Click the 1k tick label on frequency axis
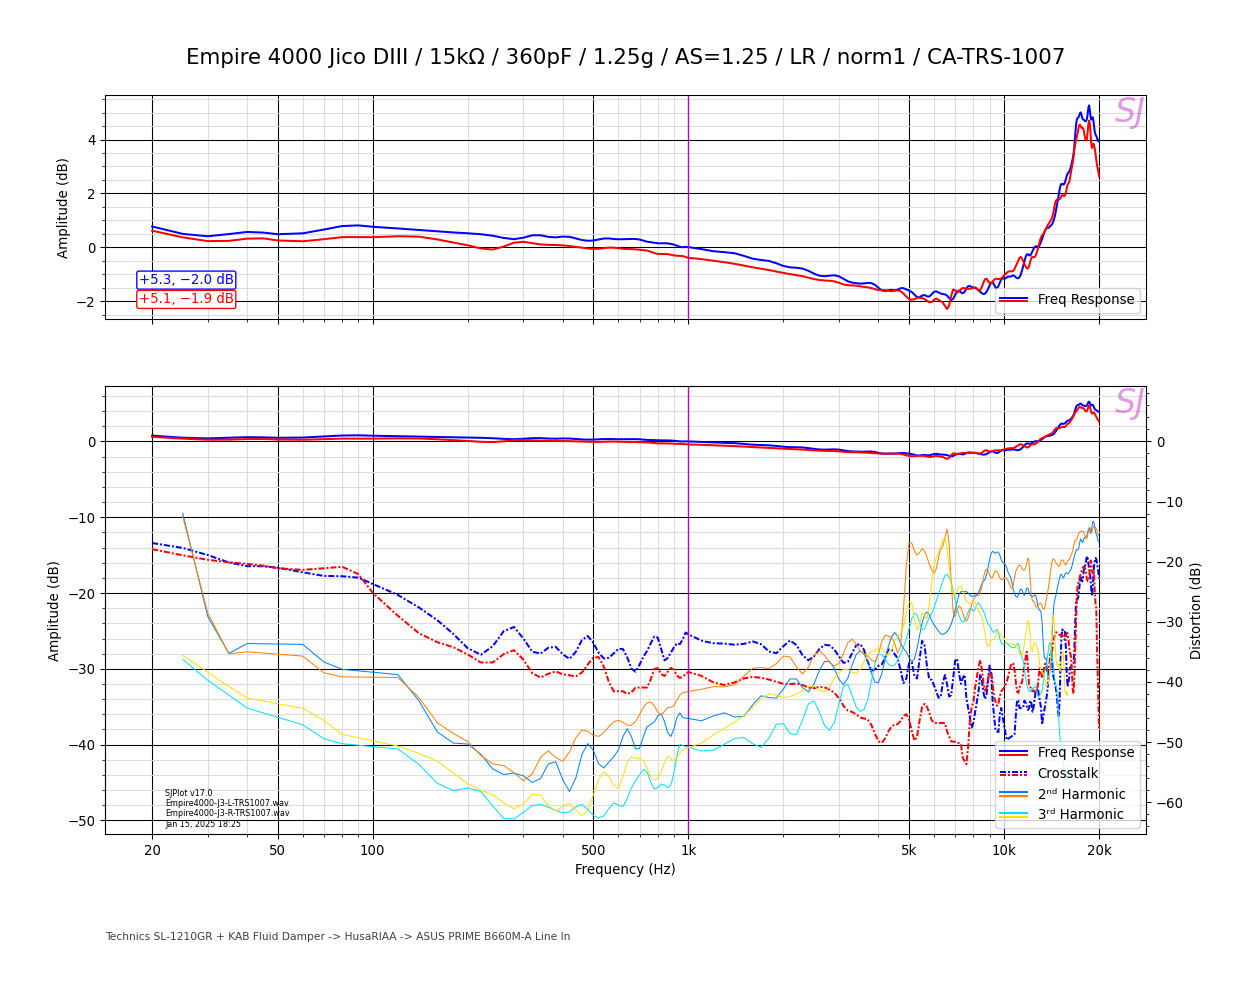The height and width of the screenshot is (990, 1251). click(688, 851)
